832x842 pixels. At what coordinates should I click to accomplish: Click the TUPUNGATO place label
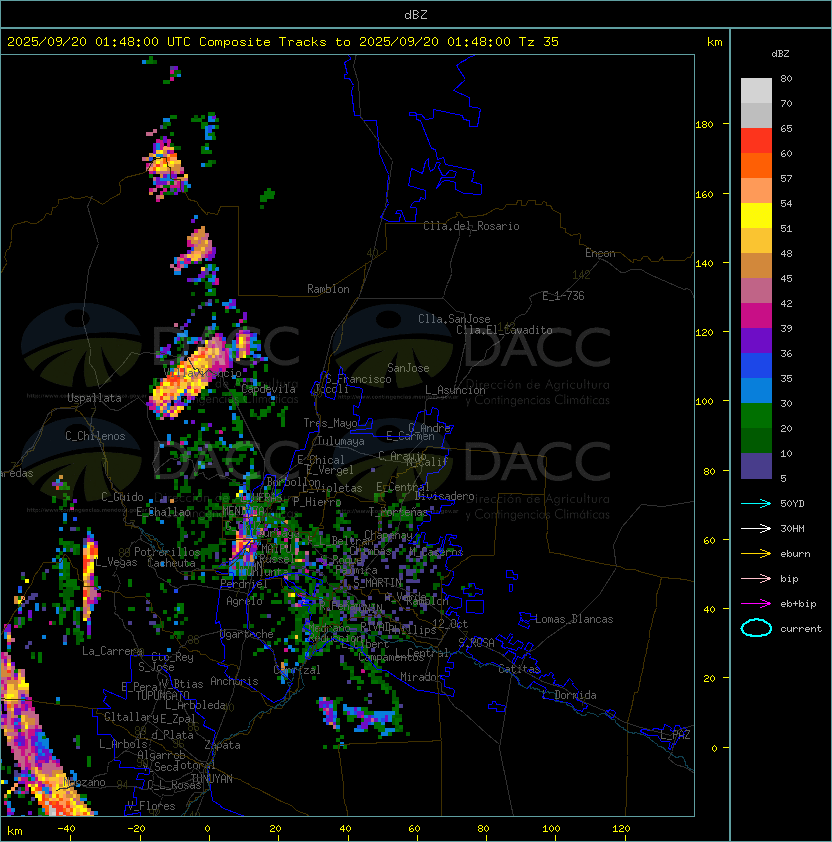(x=163, y=695)
